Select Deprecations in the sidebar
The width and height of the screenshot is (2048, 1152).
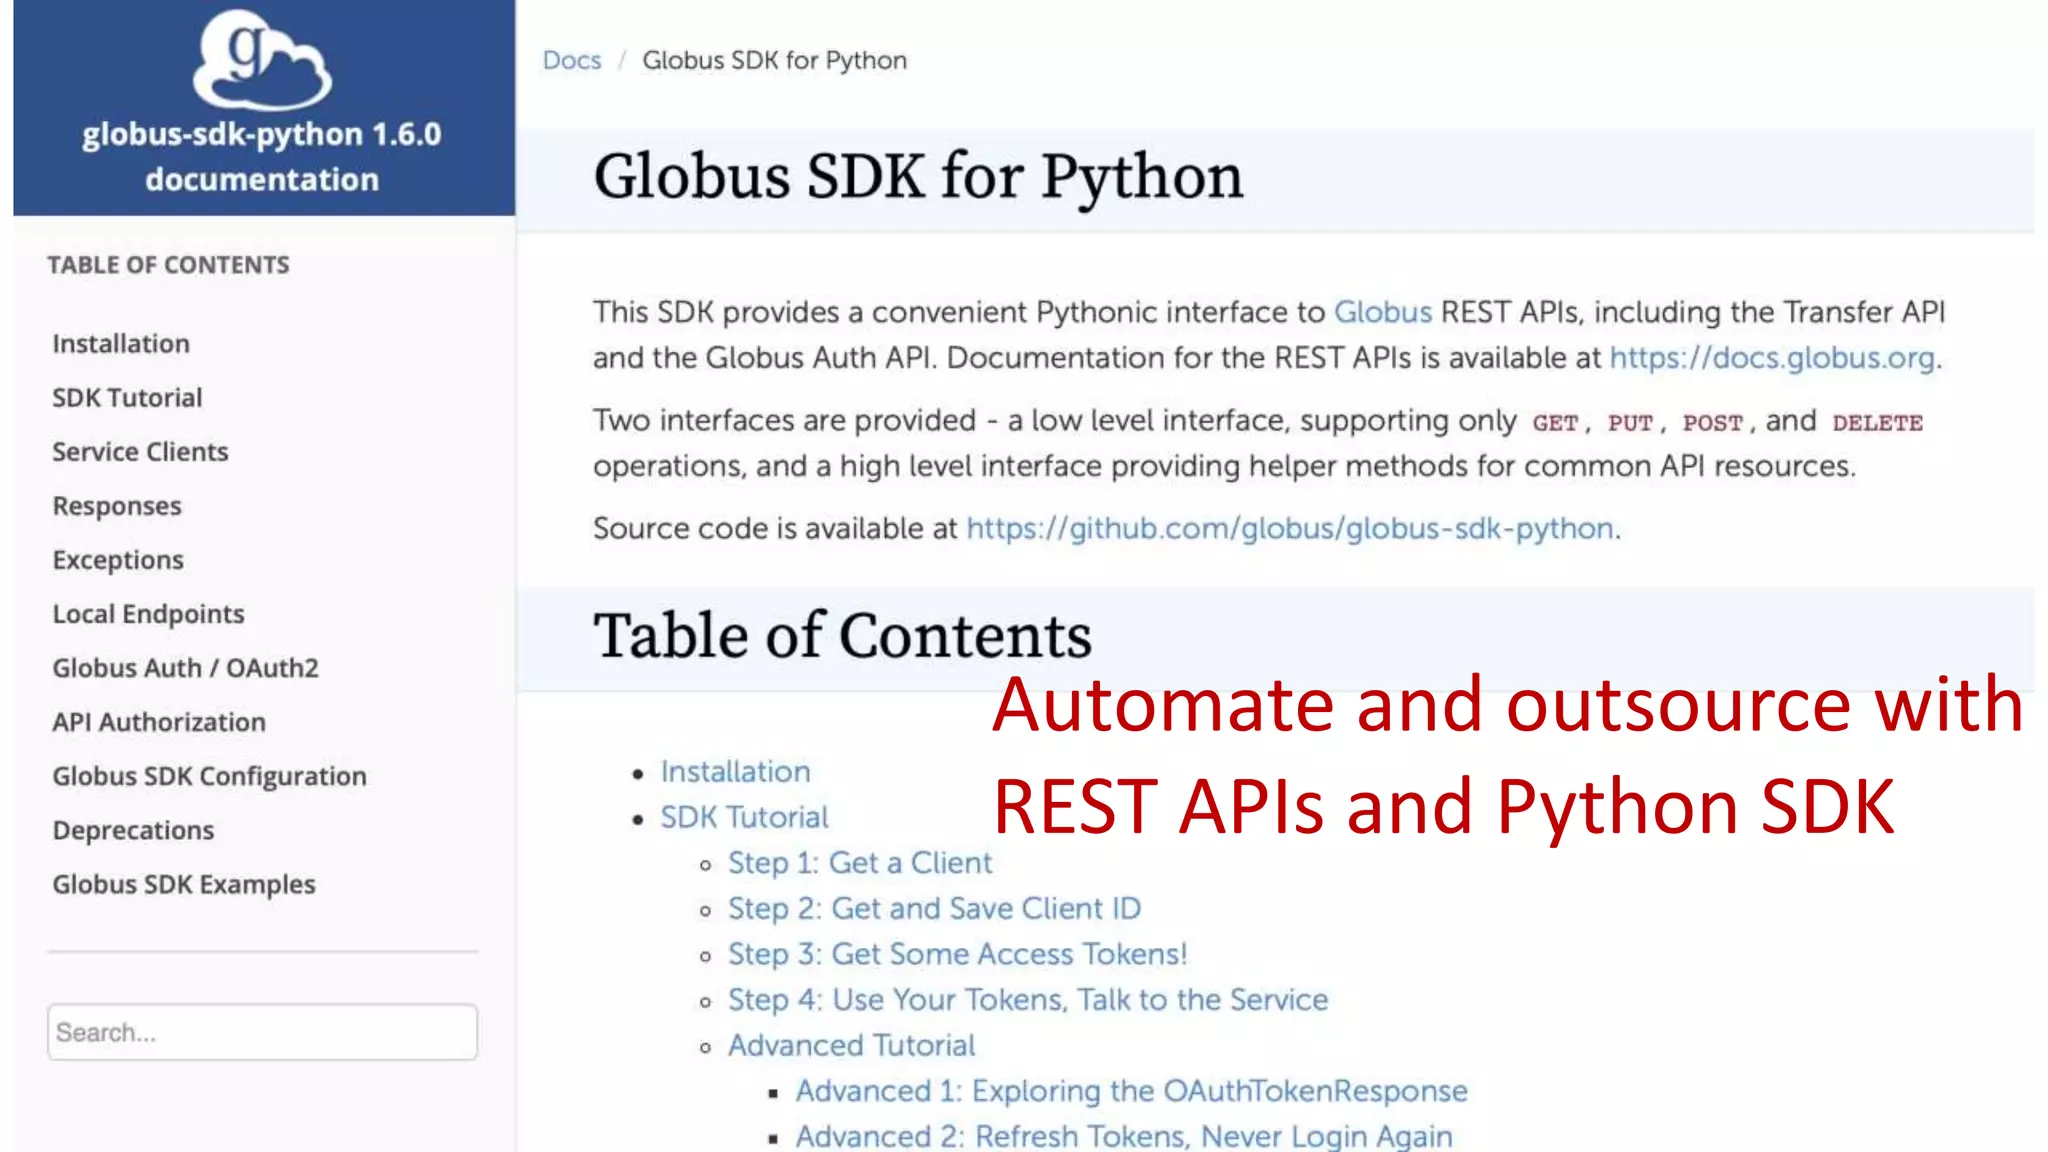click(x=133, y=830)
